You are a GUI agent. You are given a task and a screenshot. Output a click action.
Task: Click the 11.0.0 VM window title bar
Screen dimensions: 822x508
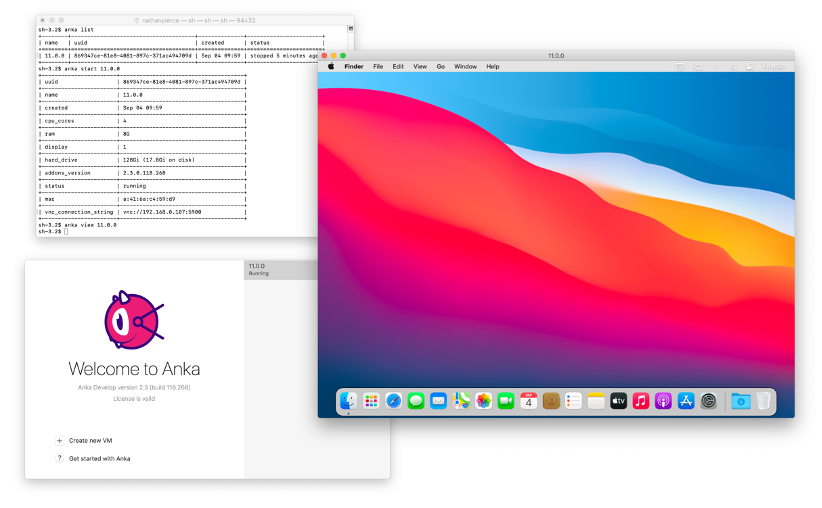click(x=556, y=56)
